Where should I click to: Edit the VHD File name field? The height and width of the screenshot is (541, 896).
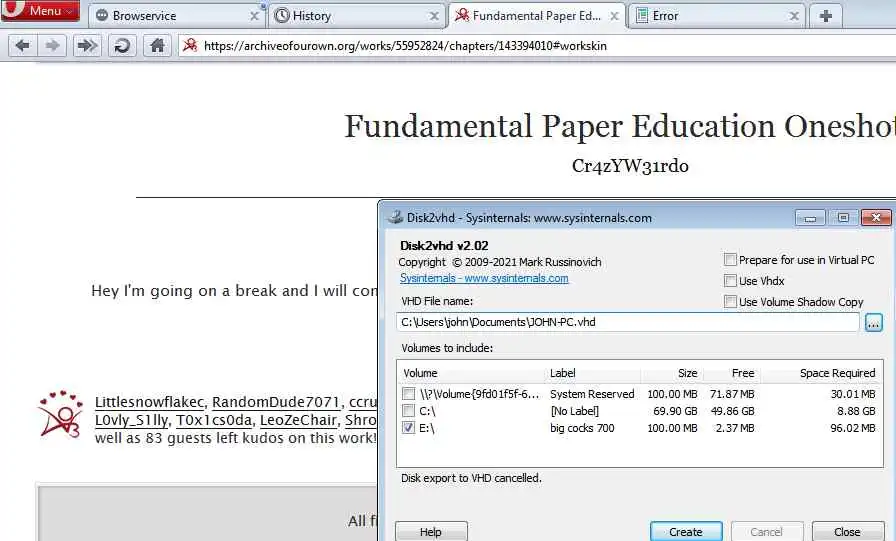(627, 322)
